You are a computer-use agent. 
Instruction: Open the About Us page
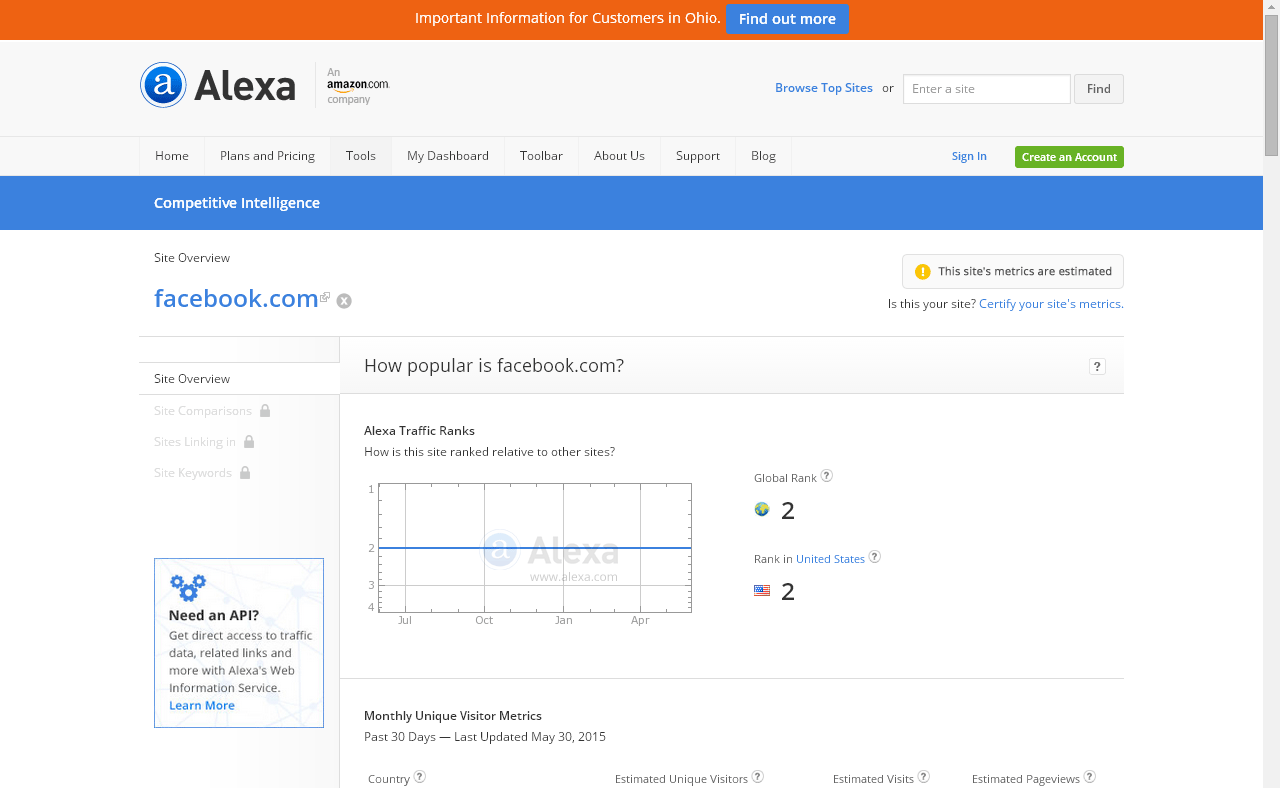coord(619,156)
